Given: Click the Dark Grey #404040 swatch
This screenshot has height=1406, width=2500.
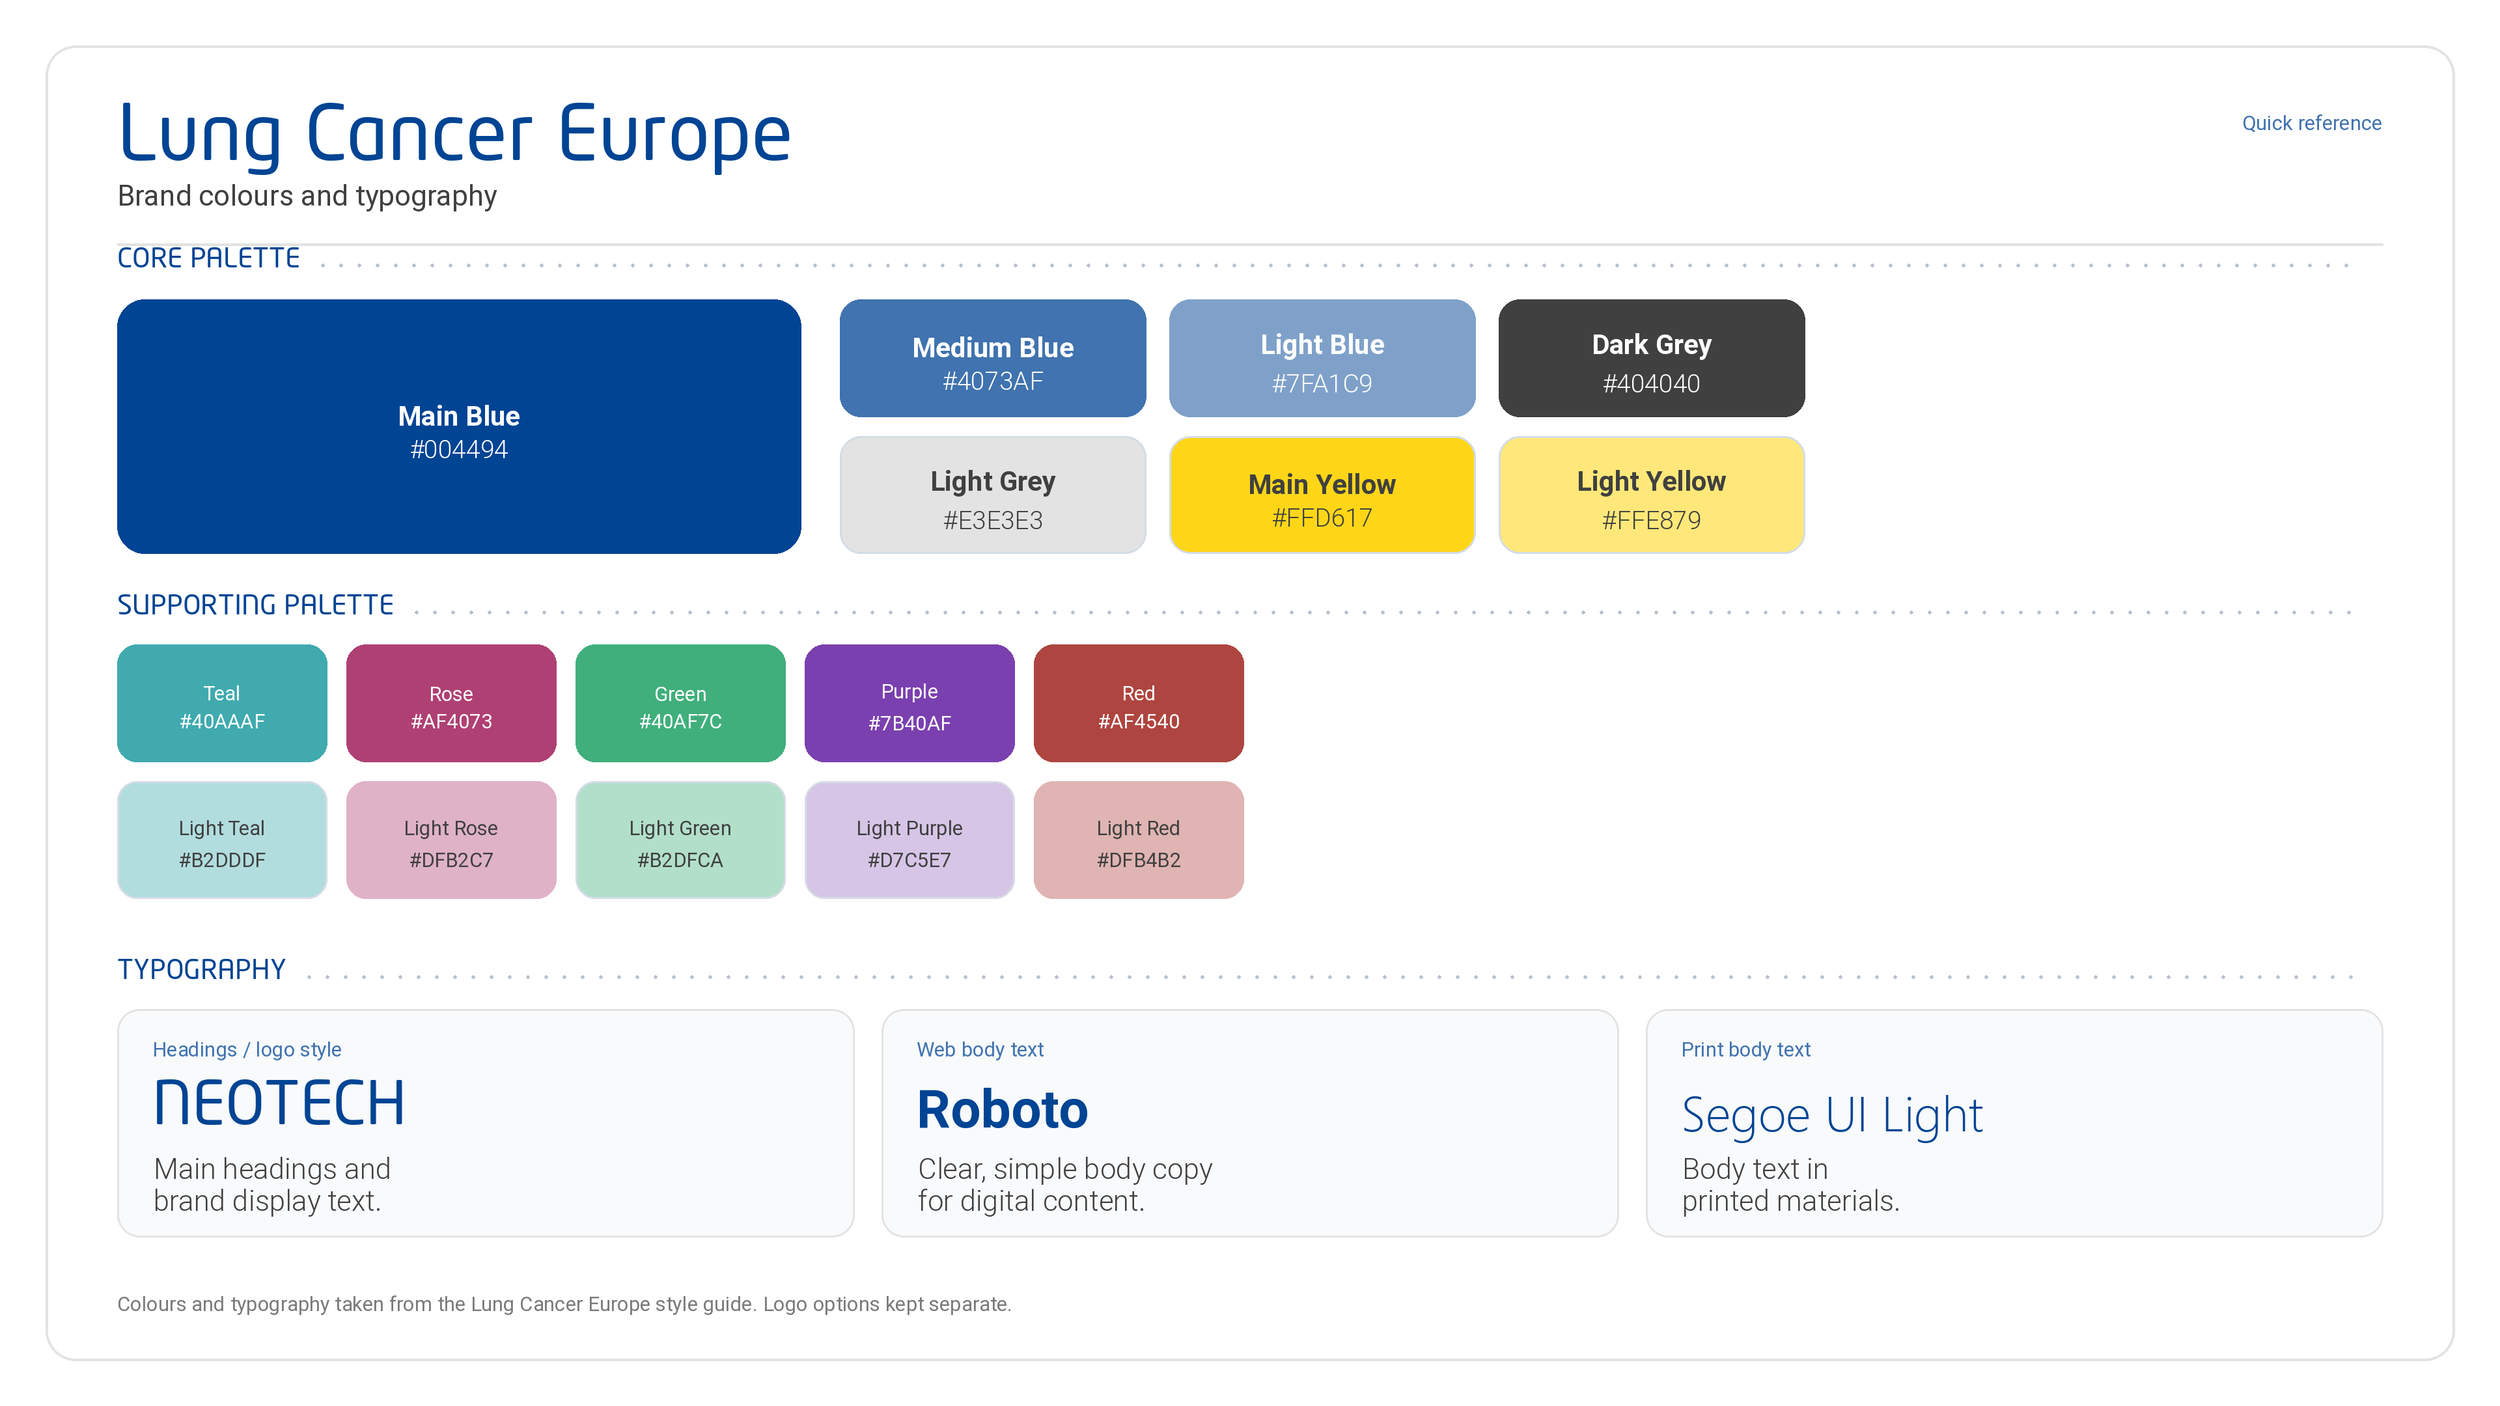Looking at the screenshot, I should pos(1651,358).
